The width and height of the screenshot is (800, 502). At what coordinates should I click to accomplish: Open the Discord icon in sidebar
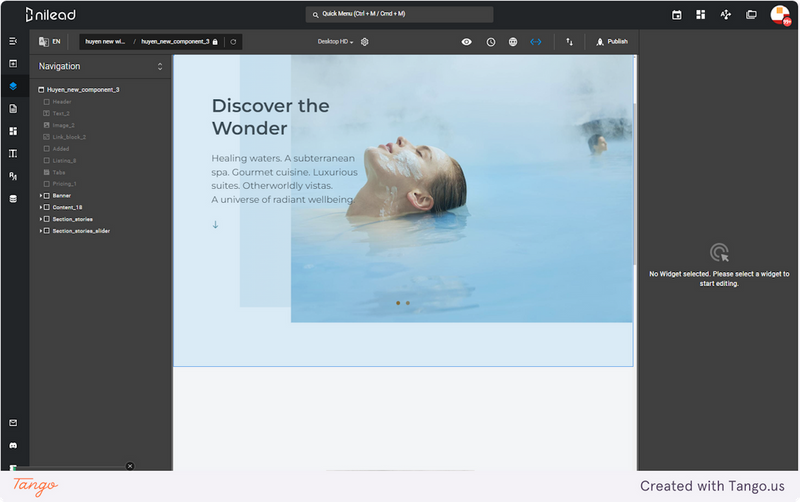click(13, 445)
